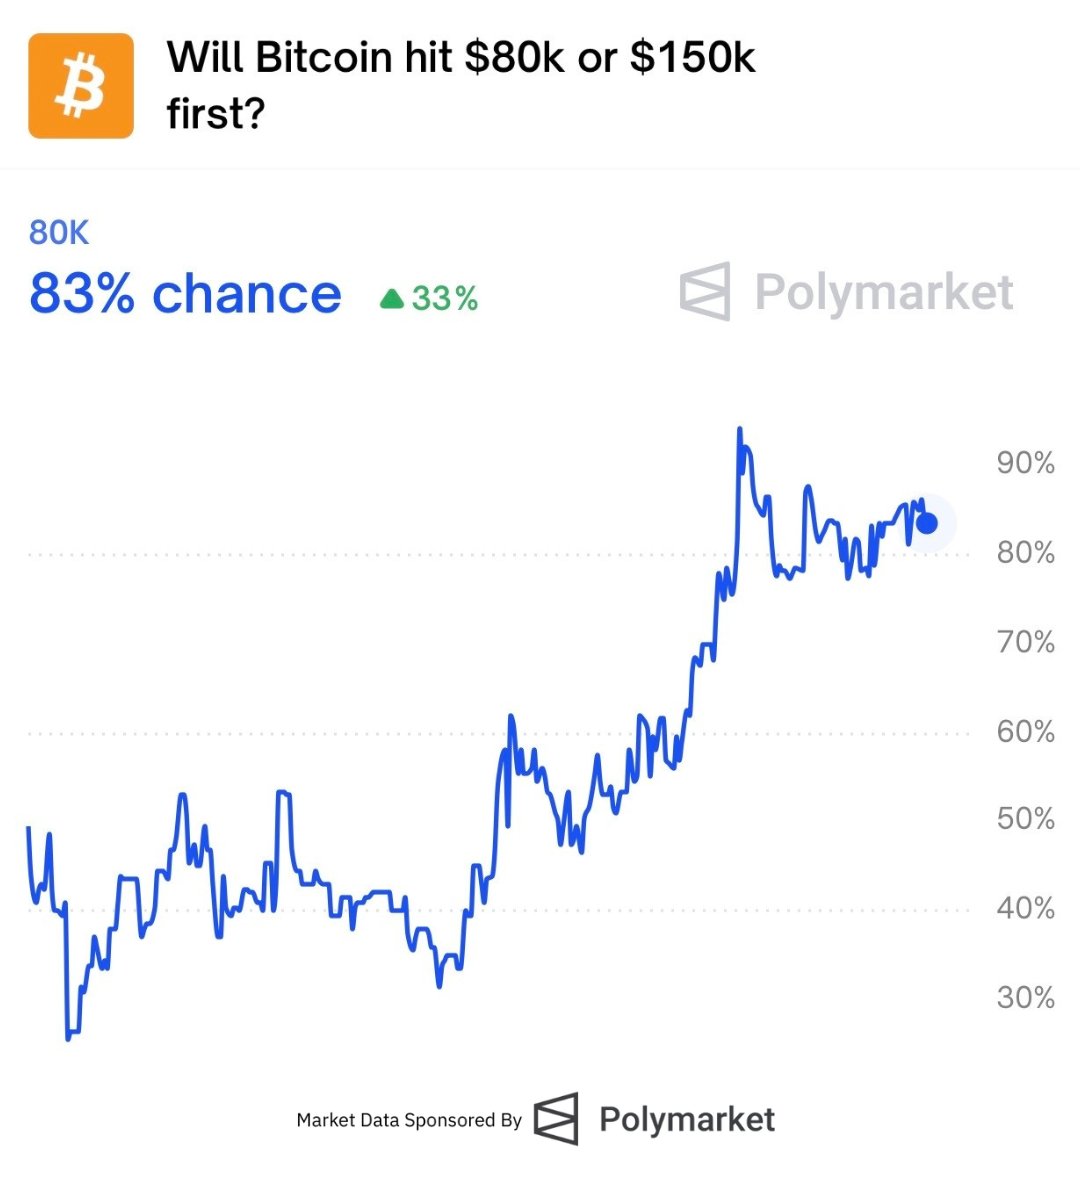
Task: Click the 'Market Data Sponsored By' text
Action: pos(409,1120)
